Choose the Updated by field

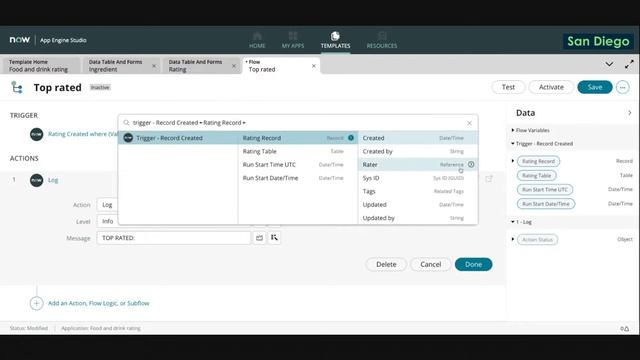point(418,218)
